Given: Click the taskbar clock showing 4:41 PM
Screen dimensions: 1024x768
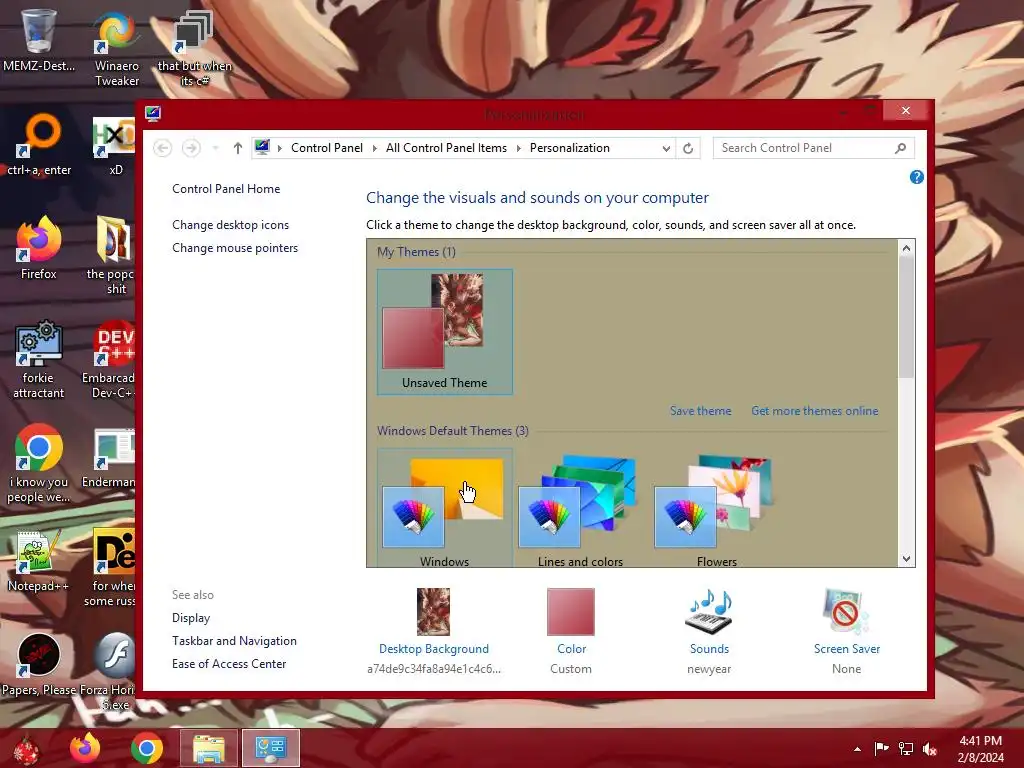Looking at the screenshot, I should (980, 749).
